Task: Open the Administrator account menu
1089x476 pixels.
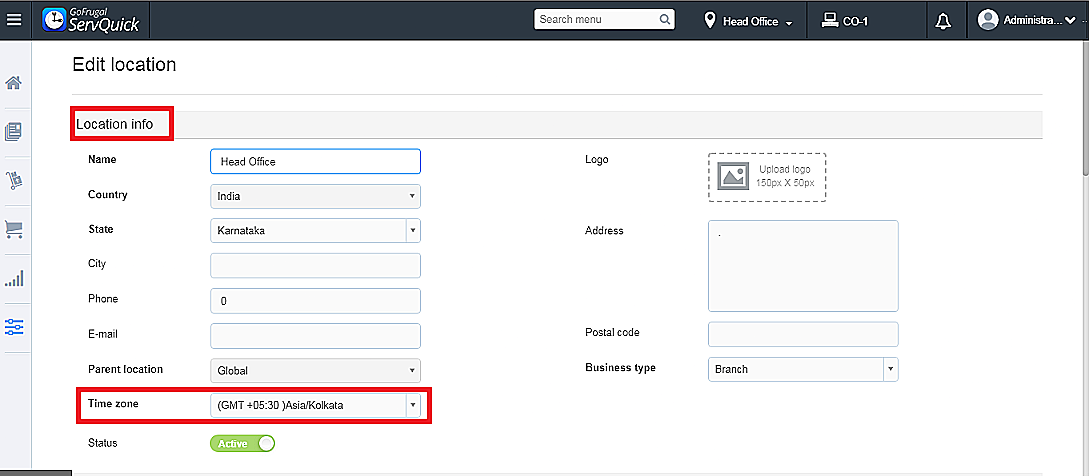Action: point(1029,20)
